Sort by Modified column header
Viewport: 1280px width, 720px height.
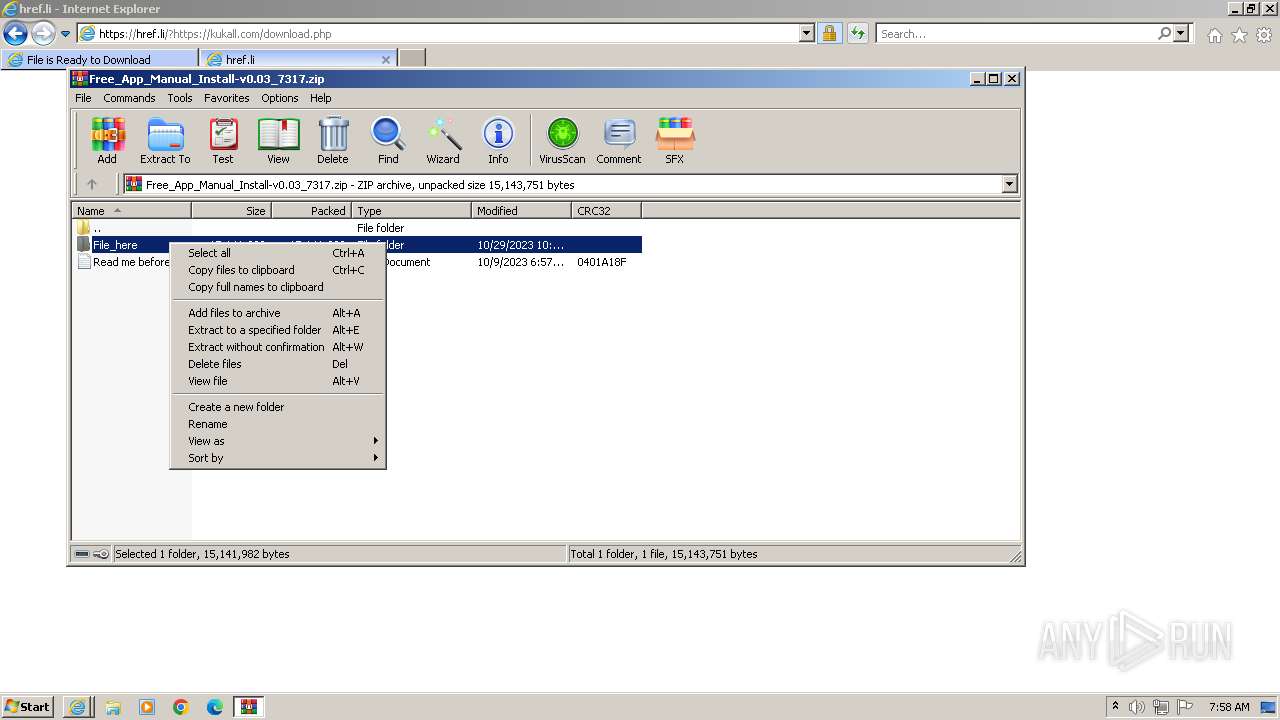522,211
